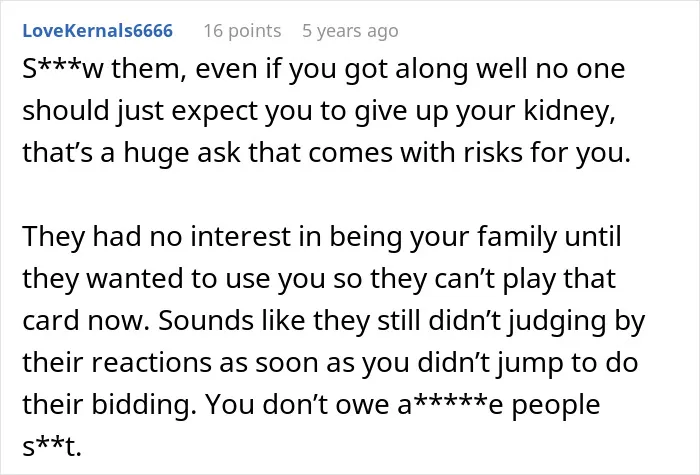Click the 16 points score label
Image resolution: width=700 pixels, height=475 pixels.
point(242,31)
